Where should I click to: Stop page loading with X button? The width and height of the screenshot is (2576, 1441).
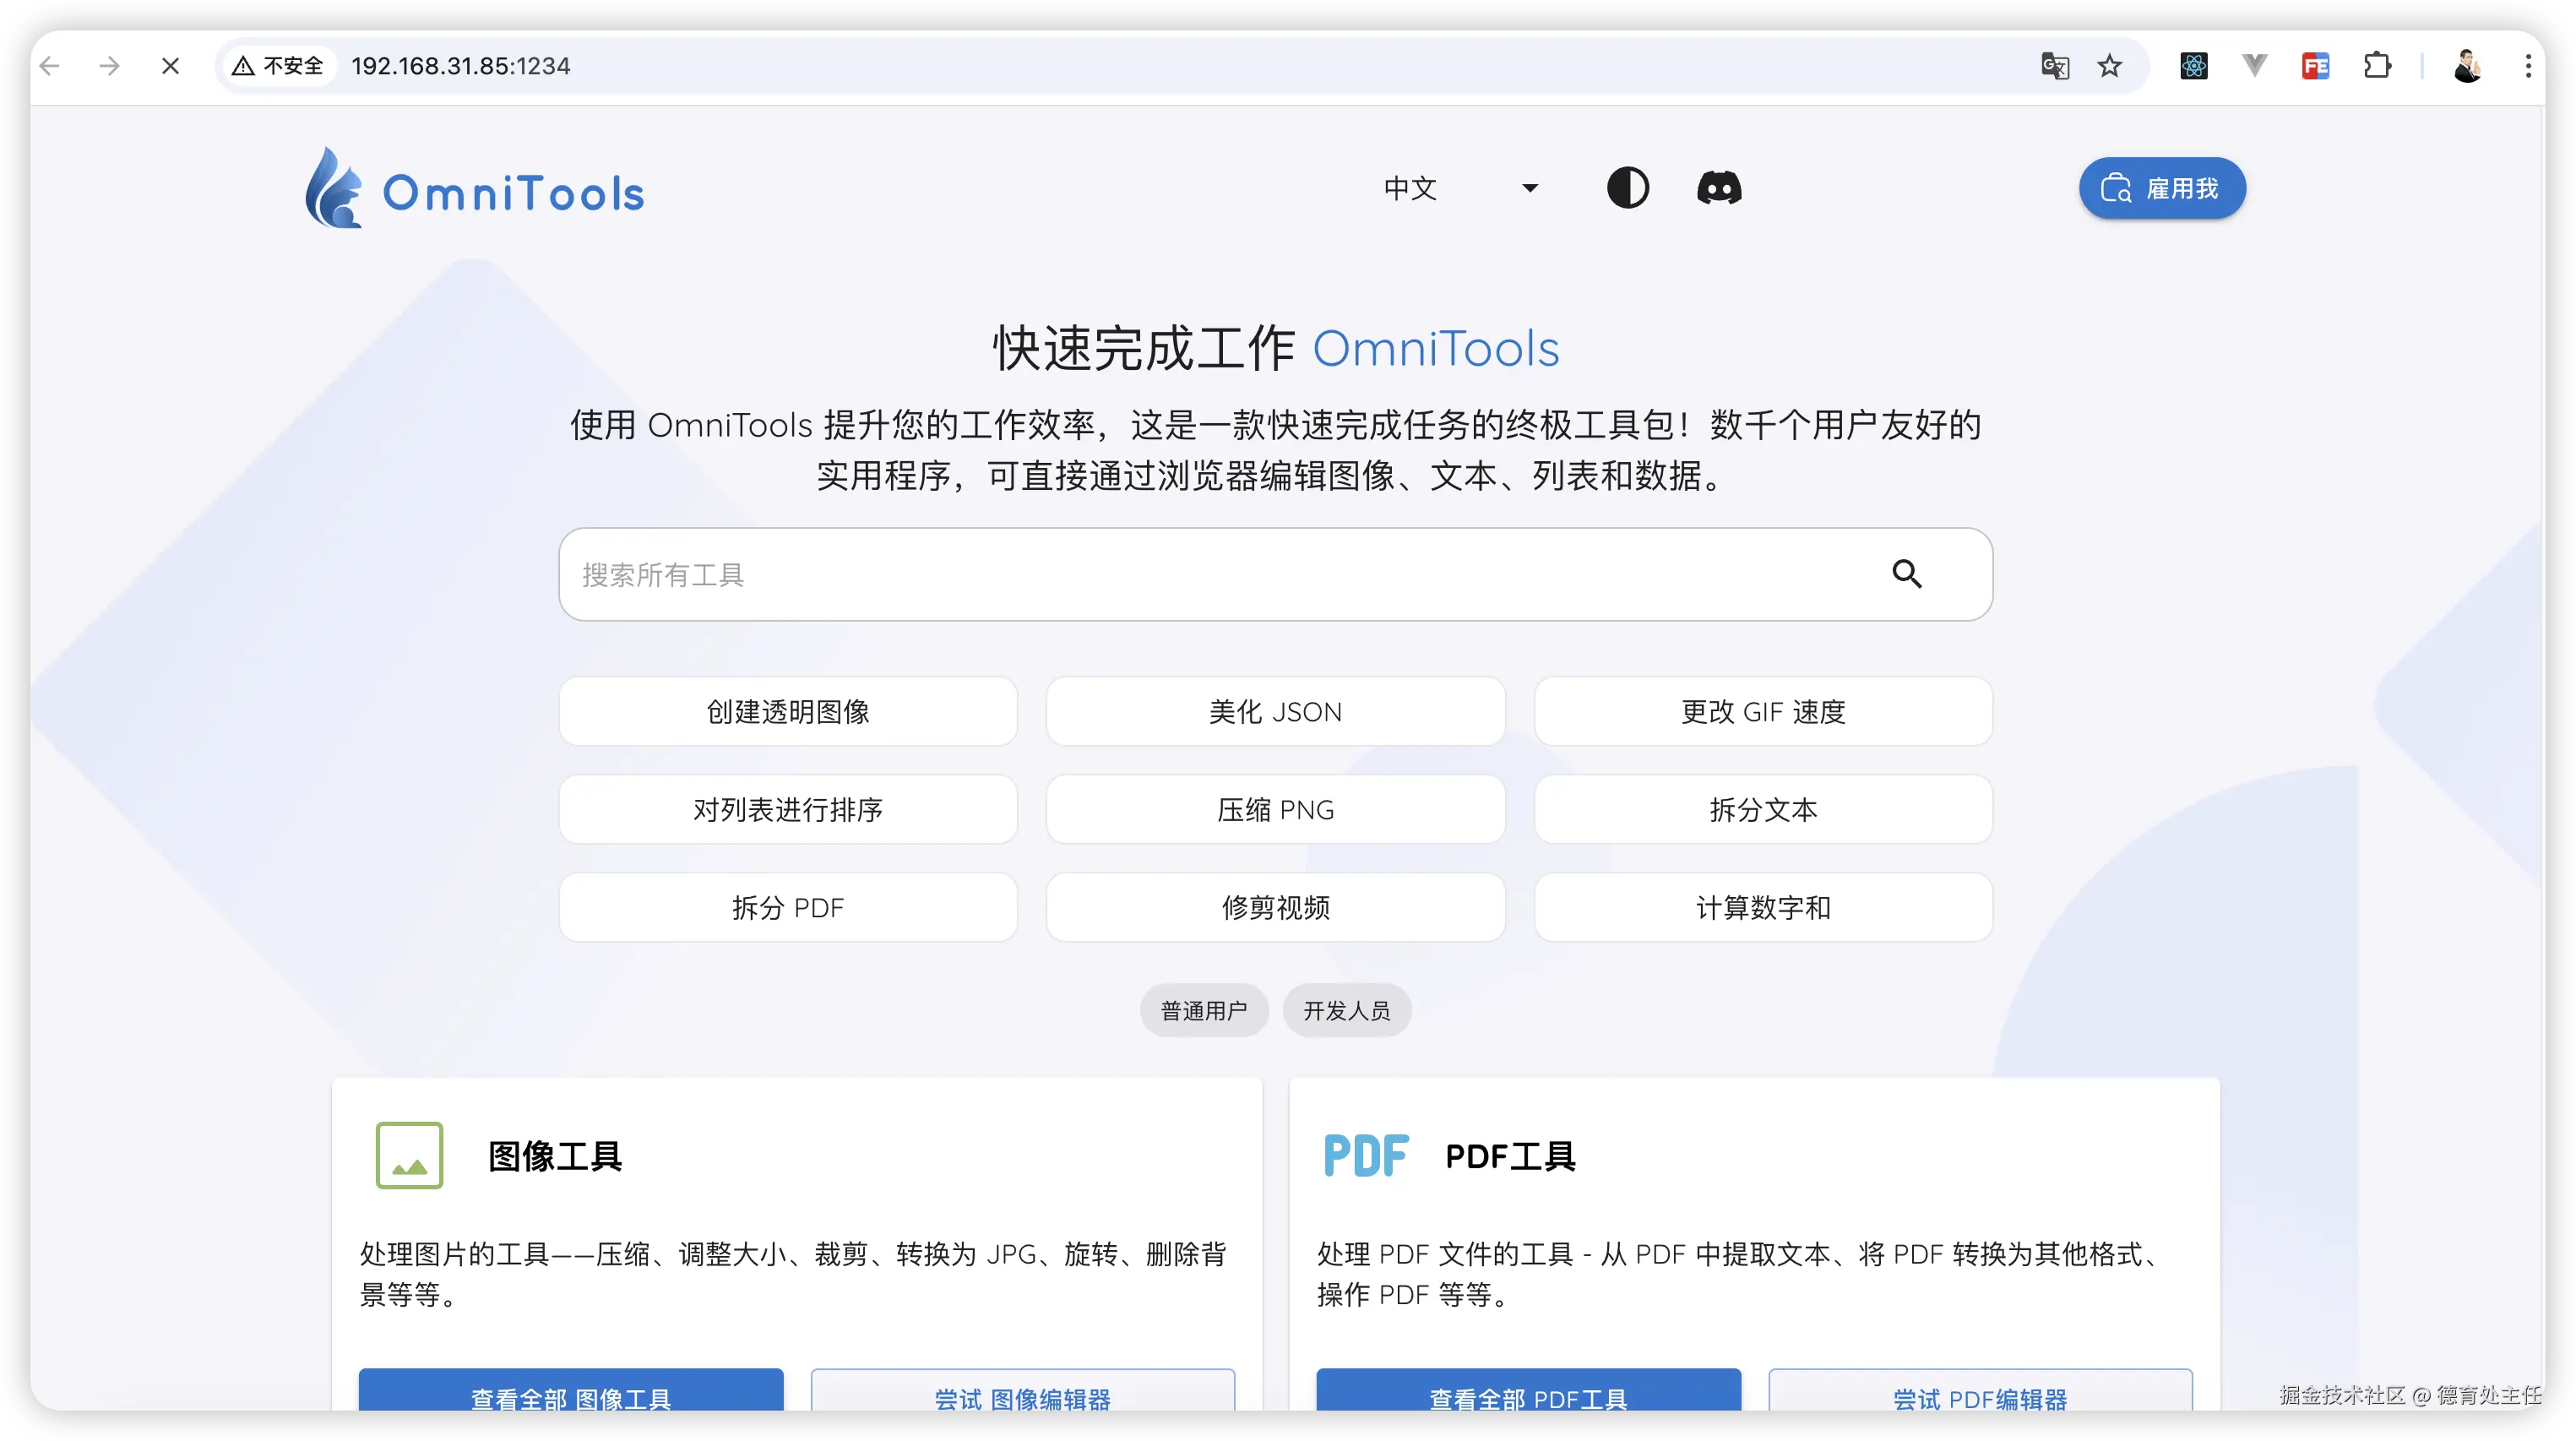(170, 66)
